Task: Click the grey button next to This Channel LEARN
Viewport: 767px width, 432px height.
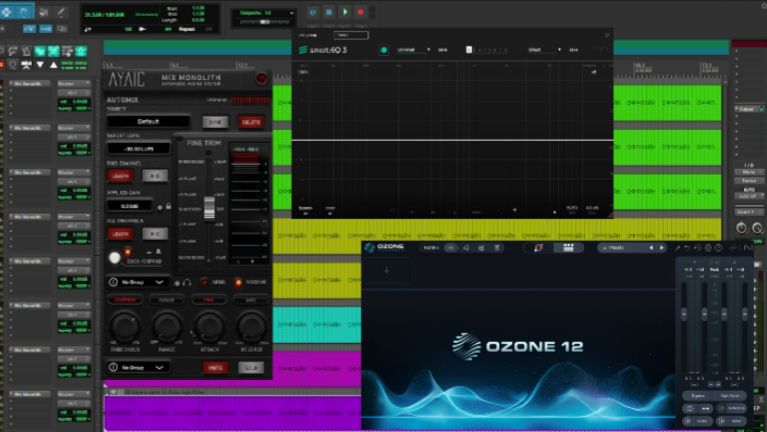Action: pyautogui.click(x=155, y=176)
